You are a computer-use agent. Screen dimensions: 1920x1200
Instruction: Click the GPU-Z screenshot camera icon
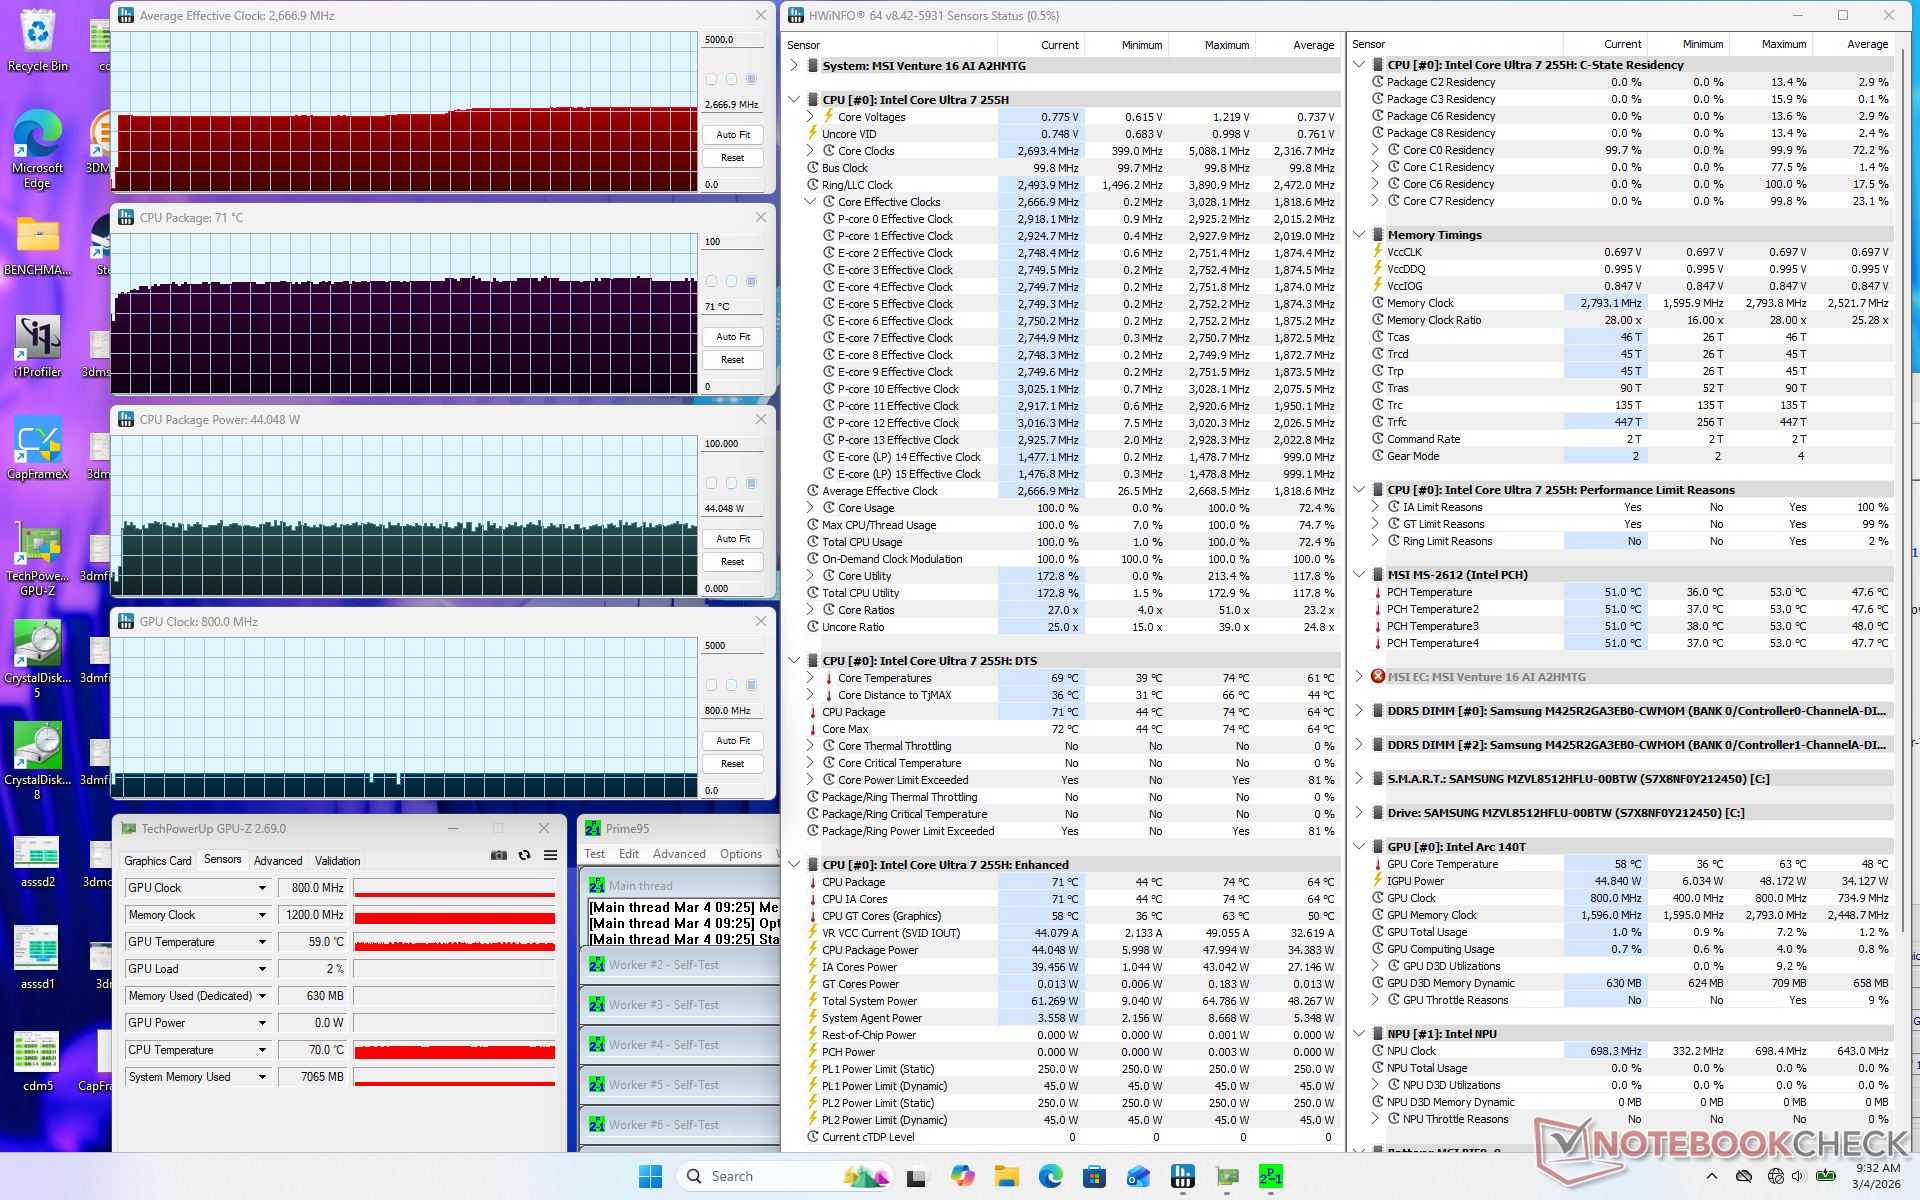click(x=498, y=856)
